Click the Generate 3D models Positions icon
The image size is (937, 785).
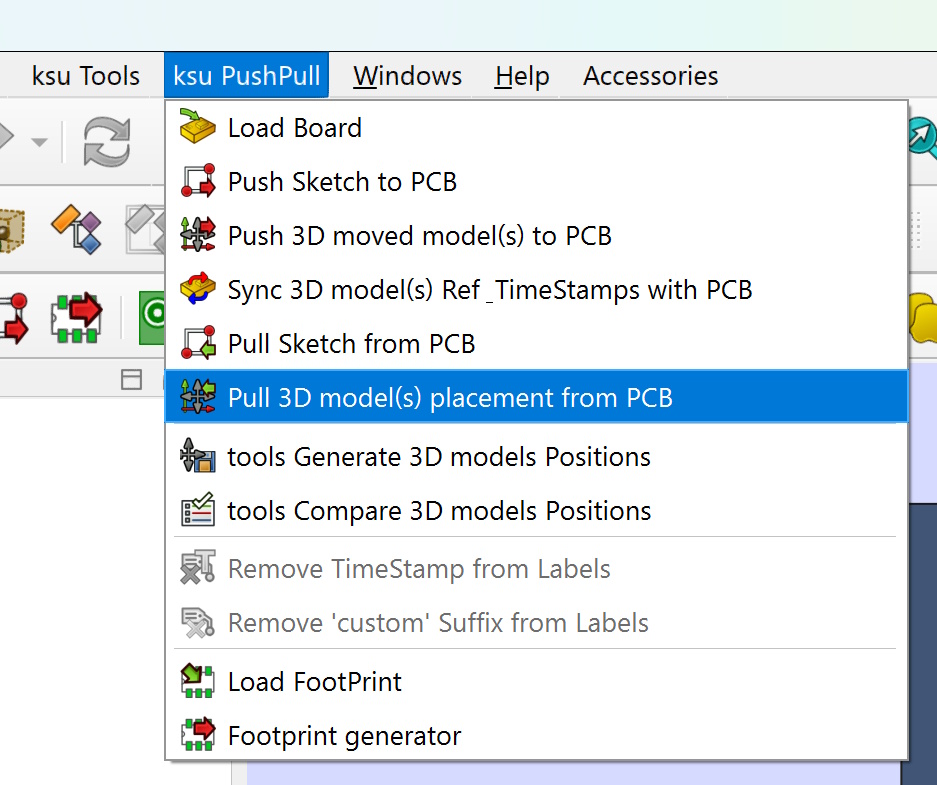pyautogui.click(x=197, y=457)
